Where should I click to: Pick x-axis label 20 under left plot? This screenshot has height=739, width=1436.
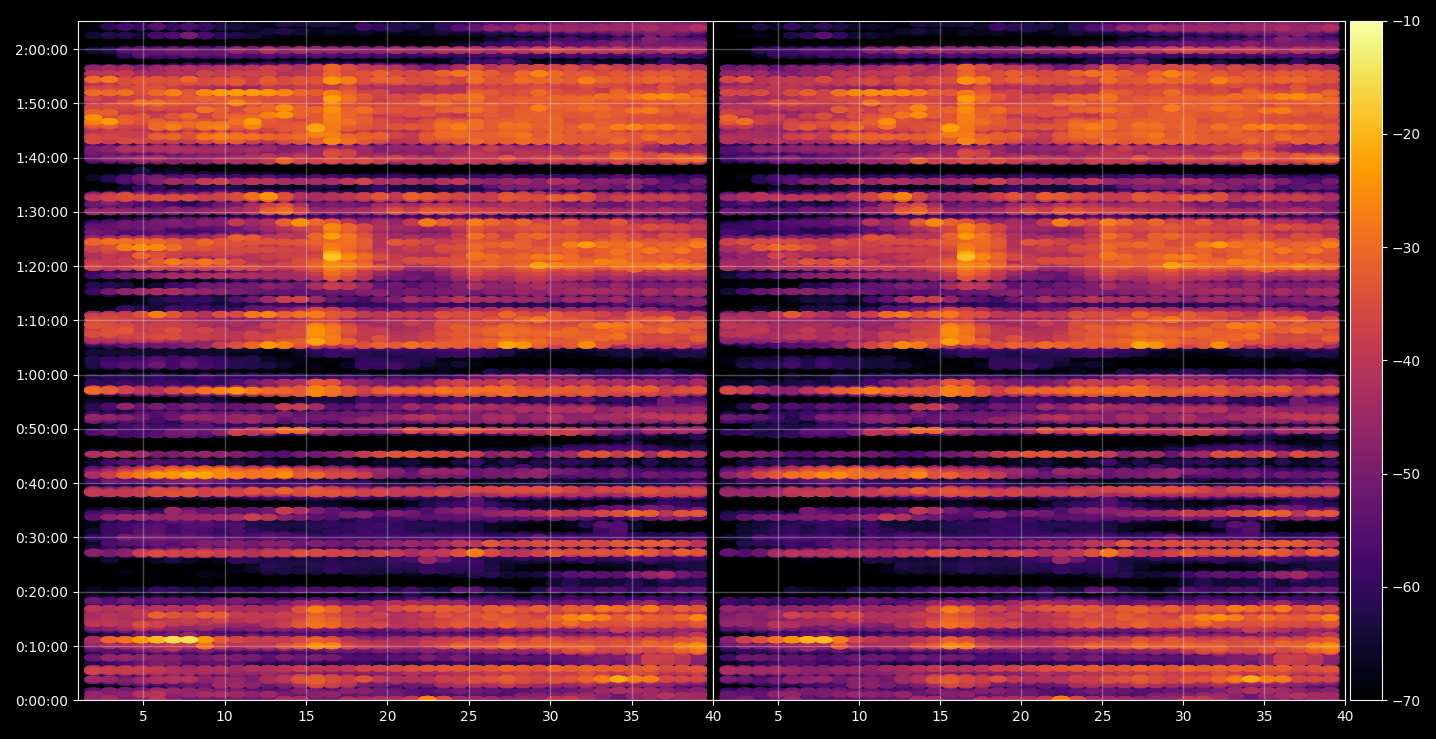387,717
